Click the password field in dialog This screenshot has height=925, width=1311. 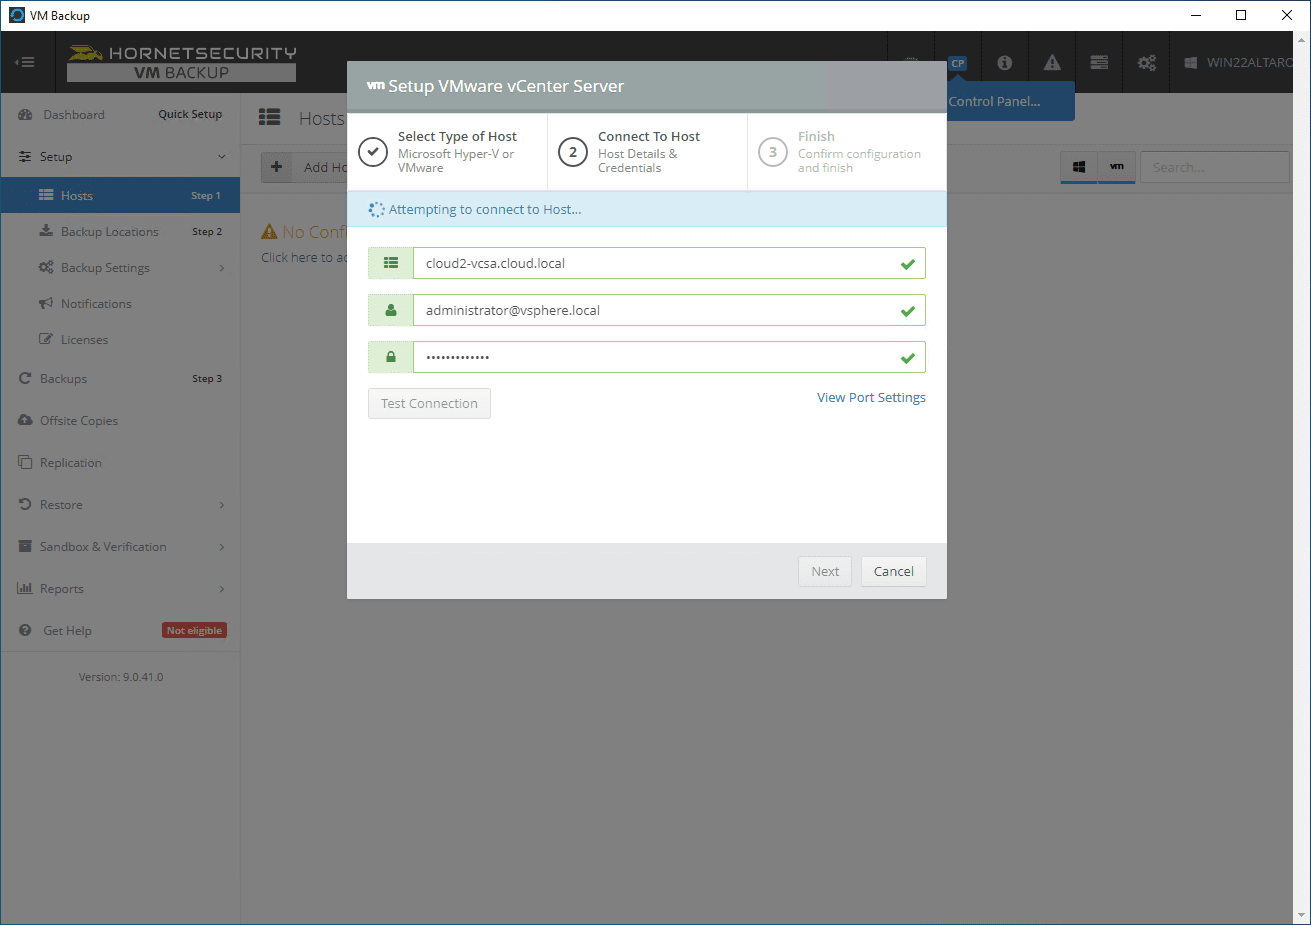669,357
